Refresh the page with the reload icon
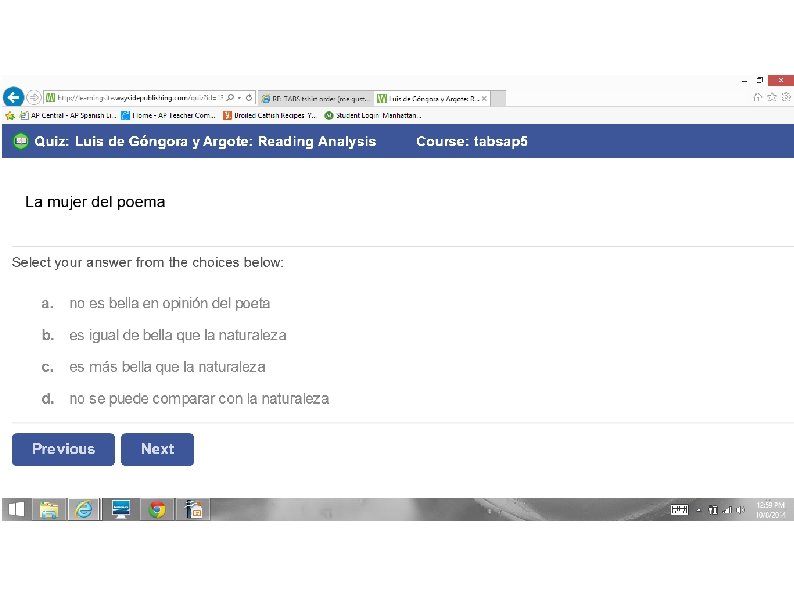This screenshot has height=595, width=794. tap(249, 98)
